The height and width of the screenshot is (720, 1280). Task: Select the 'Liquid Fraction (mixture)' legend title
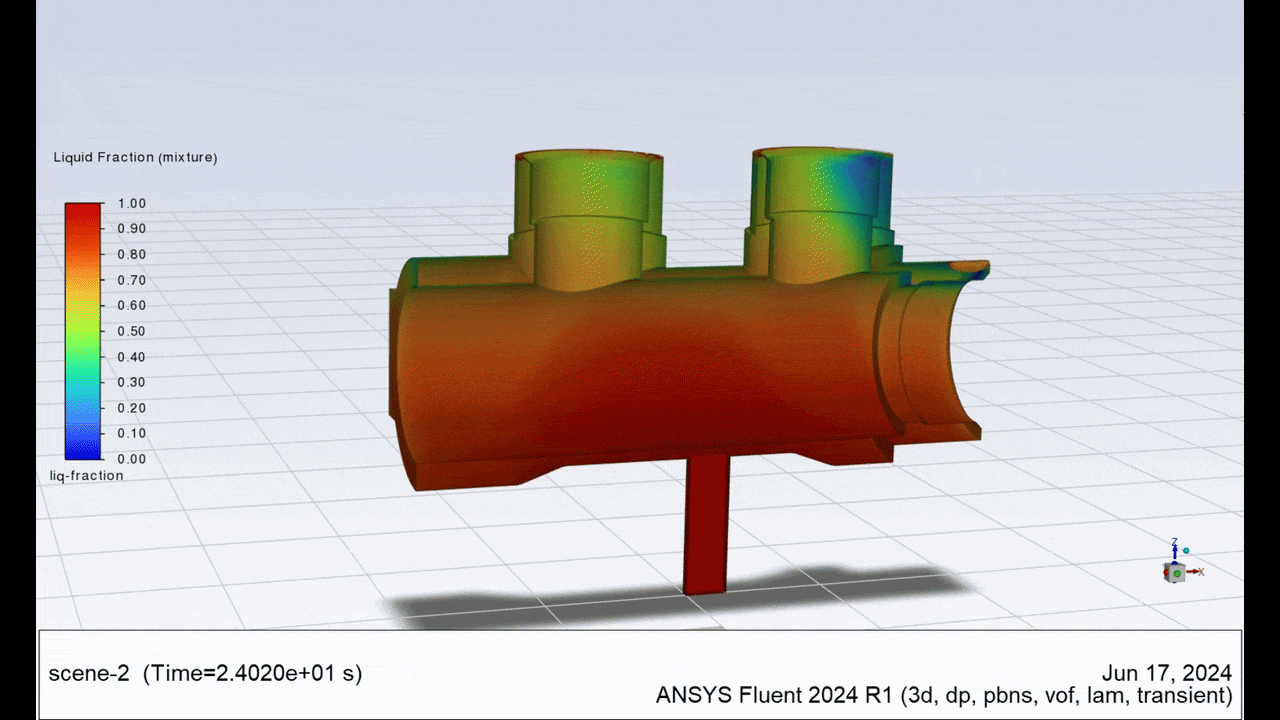click(x=135, y=157)
